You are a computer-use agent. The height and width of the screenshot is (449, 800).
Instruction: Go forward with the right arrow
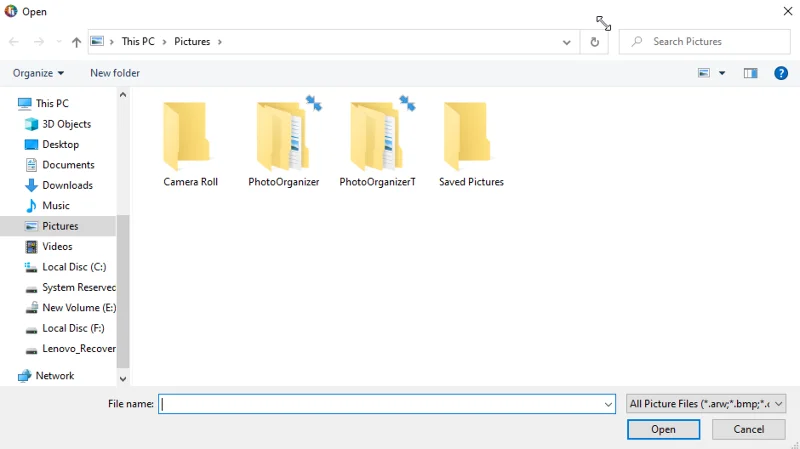coord(39,42)
